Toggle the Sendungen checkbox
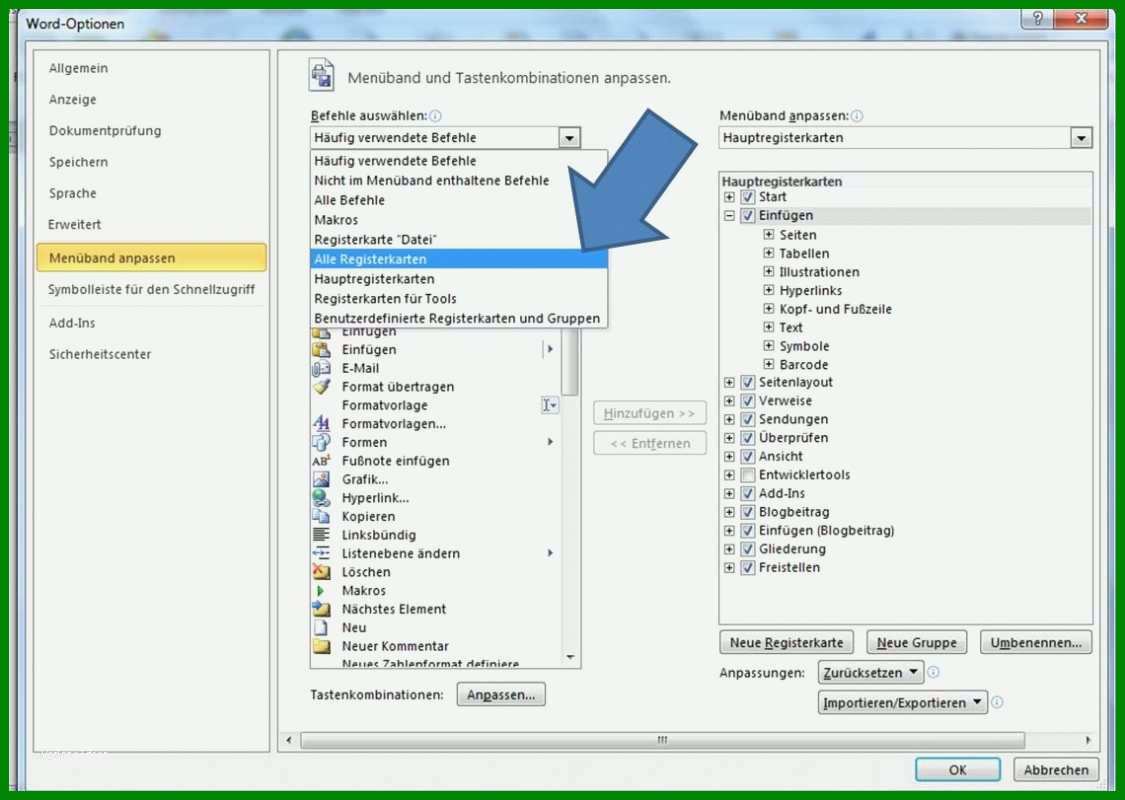 748,419
